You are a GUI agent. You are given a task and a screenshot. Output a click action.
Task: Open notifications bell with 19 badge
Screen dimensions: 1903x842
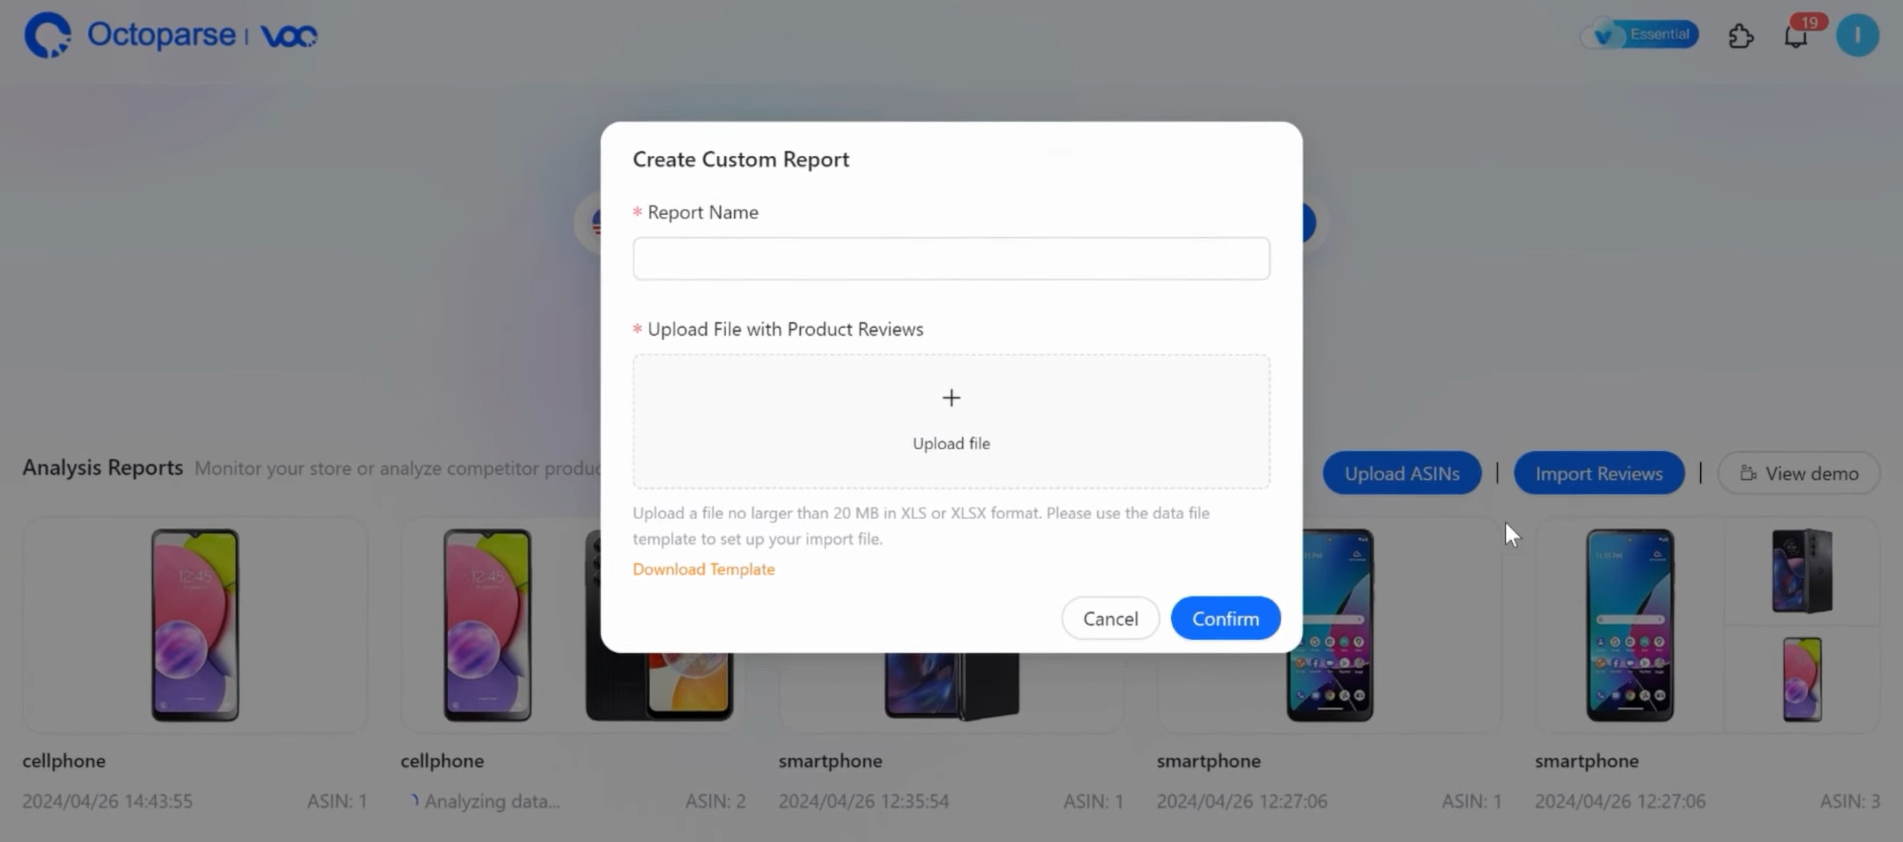pos(1797,36)
